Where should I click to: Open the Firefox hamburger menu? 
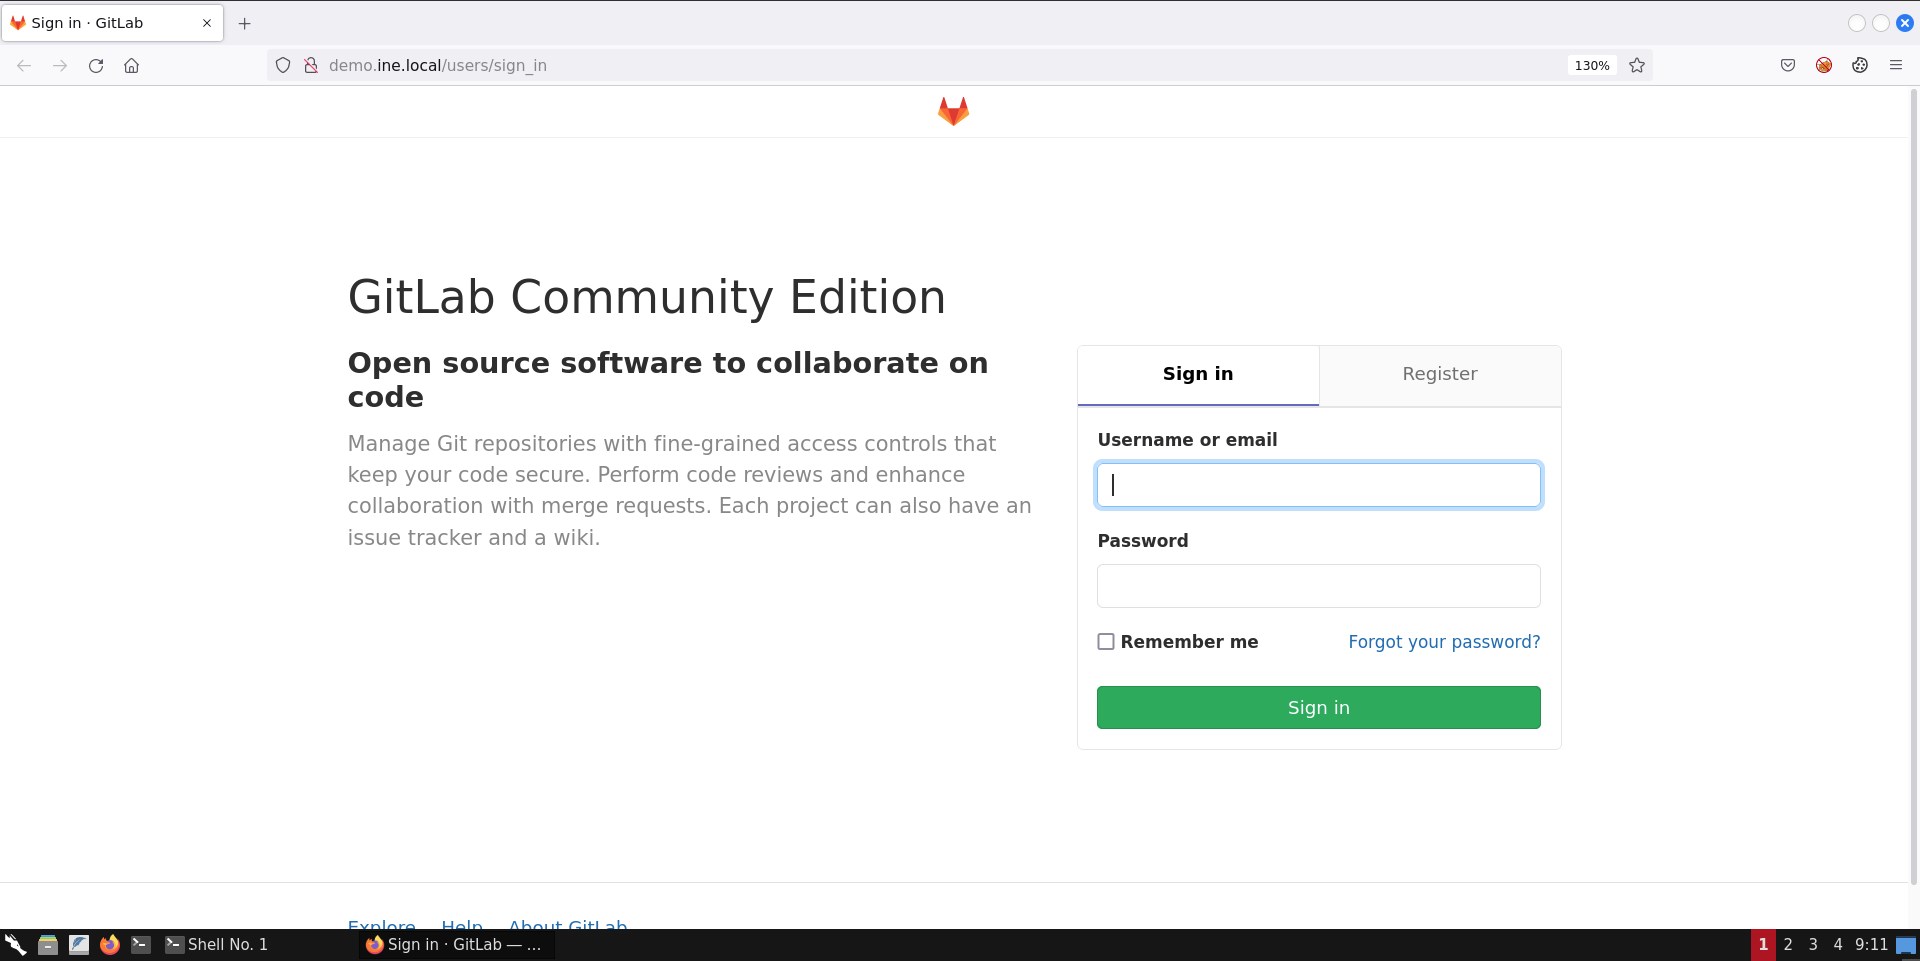coord(1896,66)
